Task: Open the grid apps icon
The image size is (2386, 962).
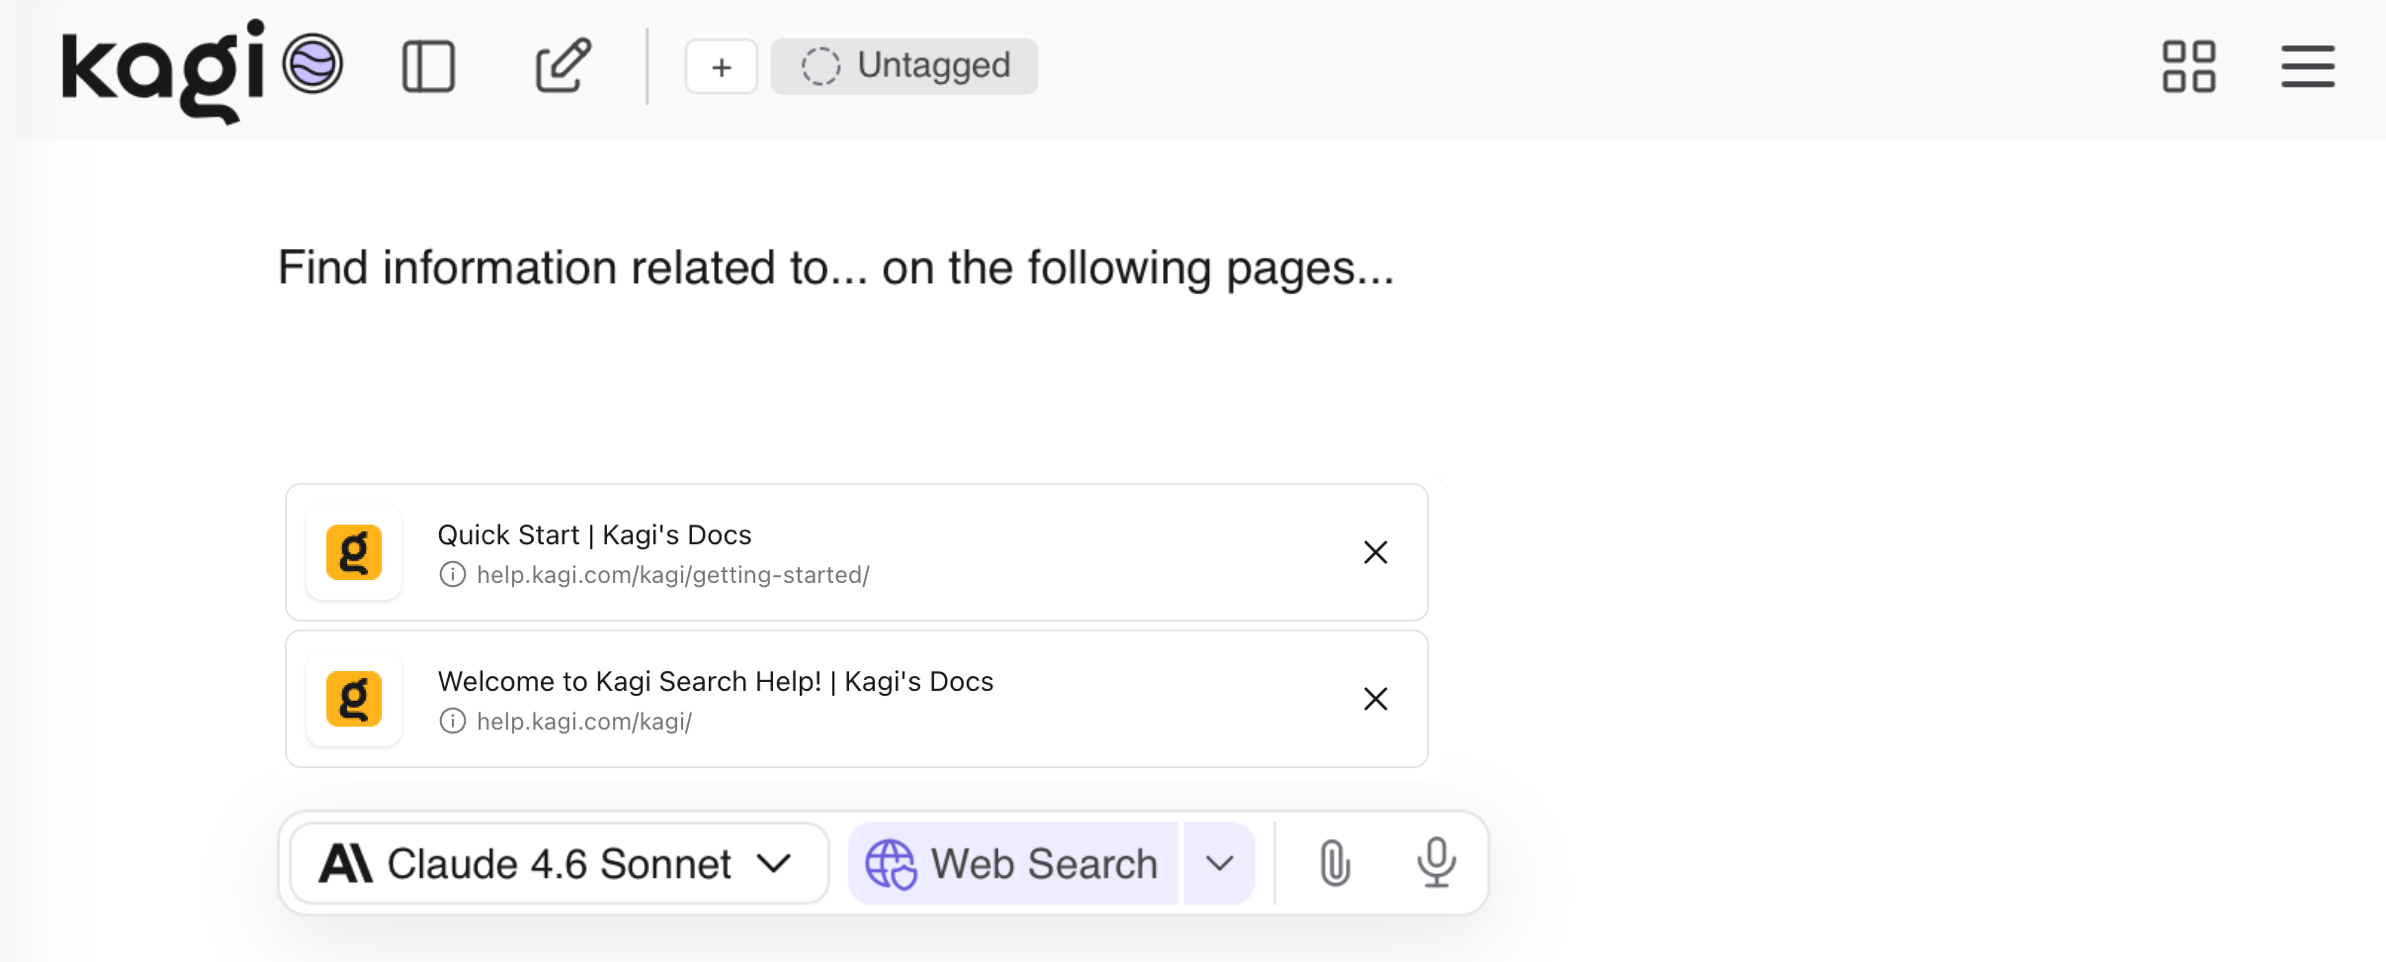Action: point(2189,67)
